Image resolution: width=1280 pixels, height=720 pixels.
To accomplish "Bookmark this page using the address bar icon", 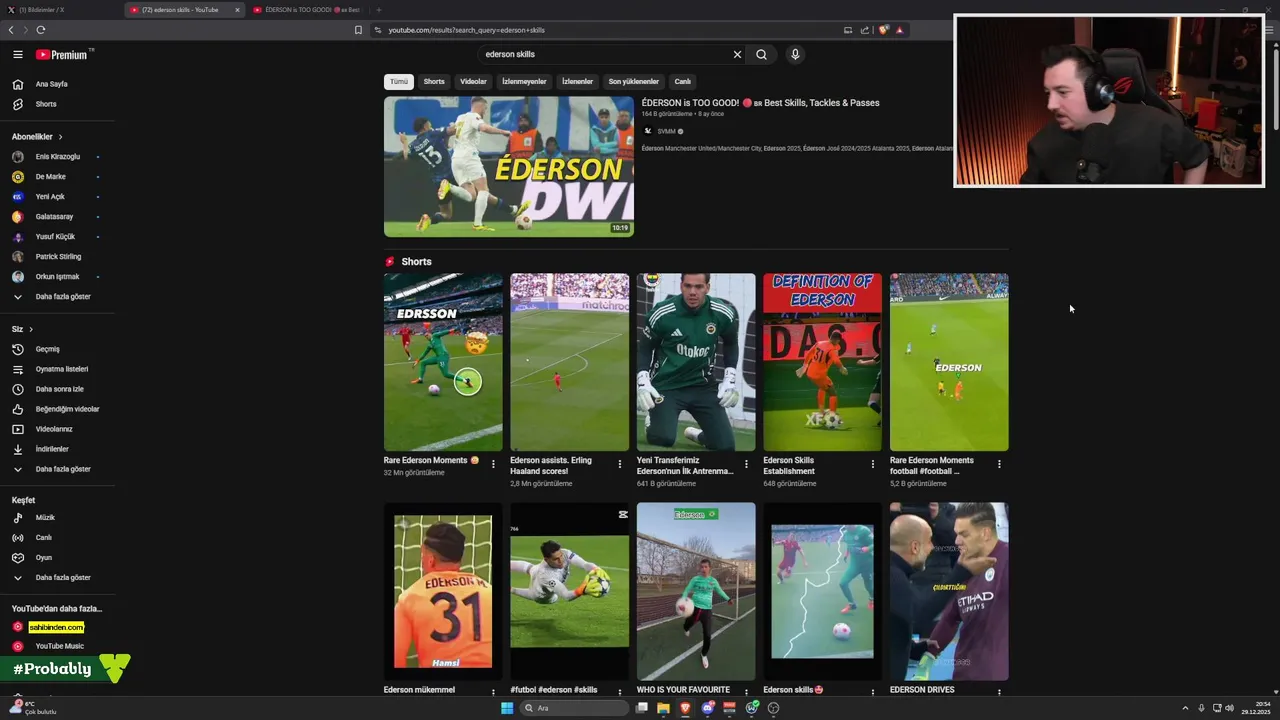I will [x=358, y=30].
